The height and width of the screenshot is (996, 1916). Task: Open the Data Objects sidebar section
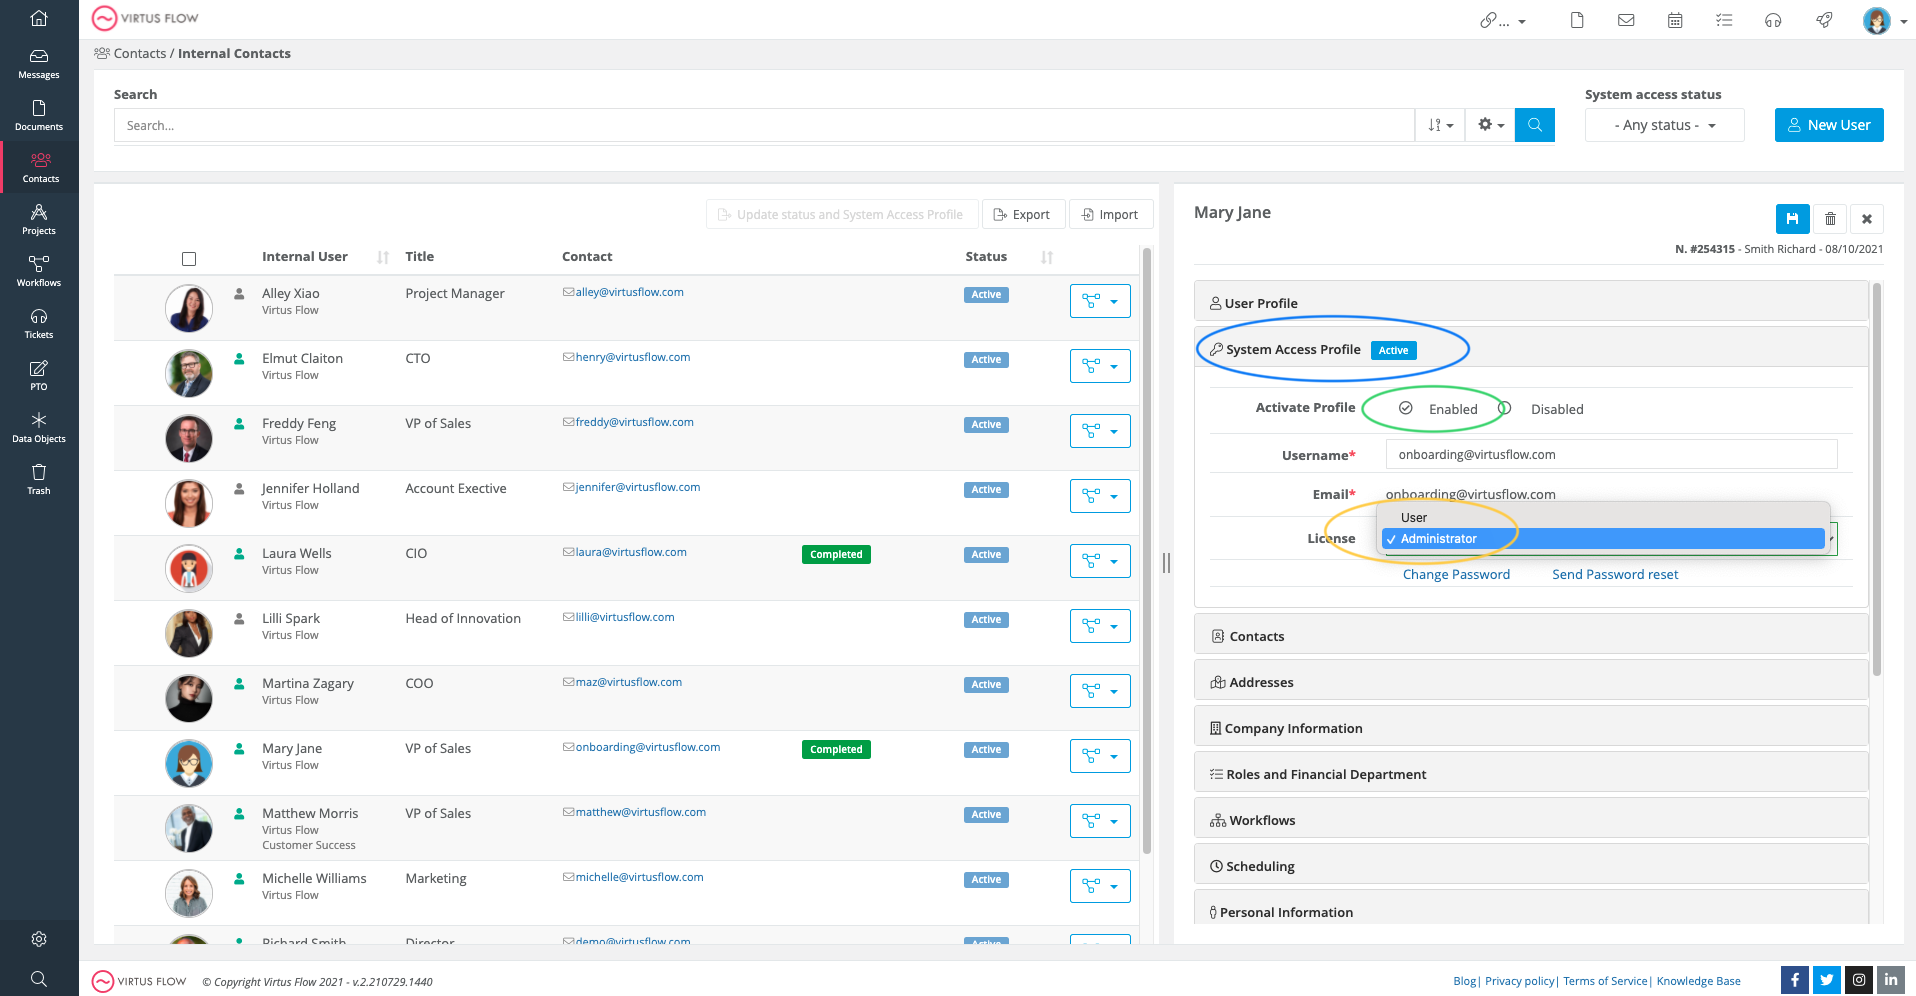(x=38, y=427)
